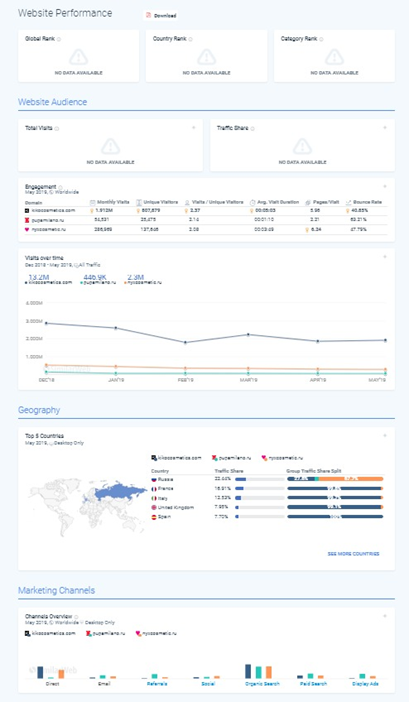Image resolution: width=409 pixels, height=702 pixels.
Task: Sort engagement table by Bounce Rate
Action: (364, 202)
